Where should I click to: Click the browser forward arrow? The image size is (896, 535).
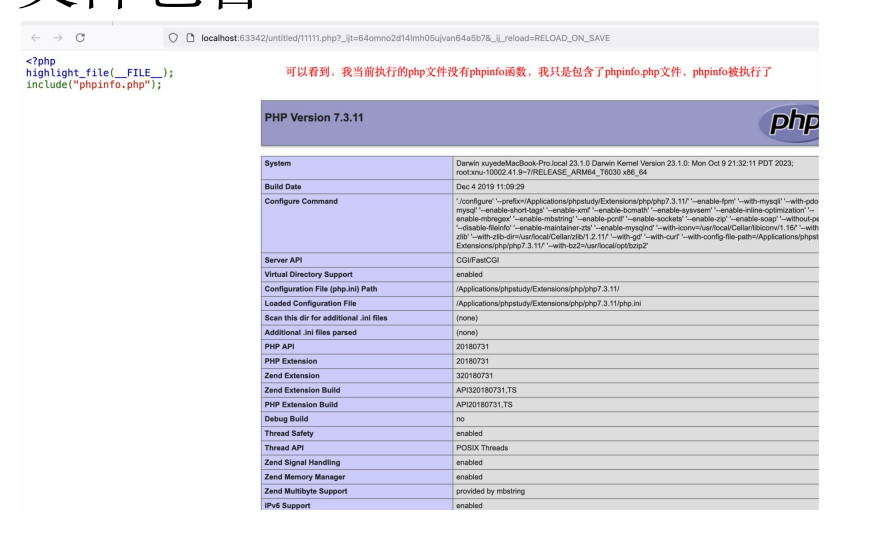tap(57, 38)
